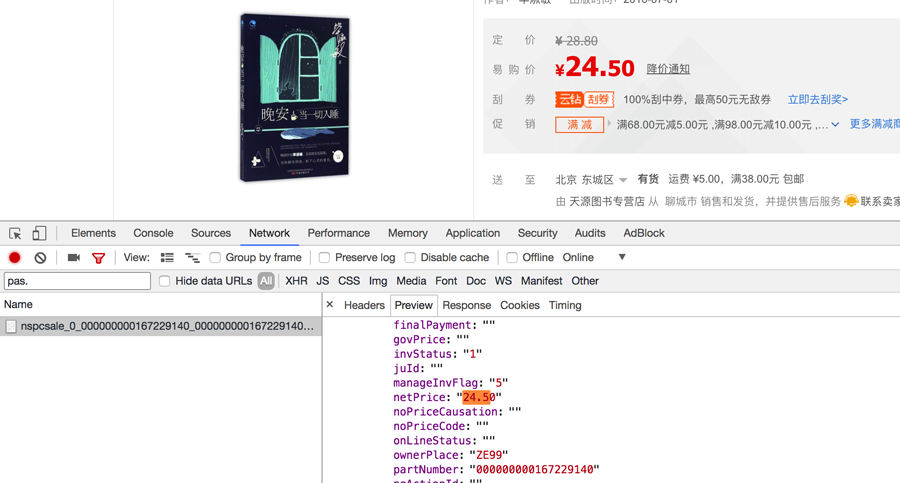The width and height of the screenshot is (900, 483).
Task: Capture screenshots camera icon
Action: pos(73,257)
